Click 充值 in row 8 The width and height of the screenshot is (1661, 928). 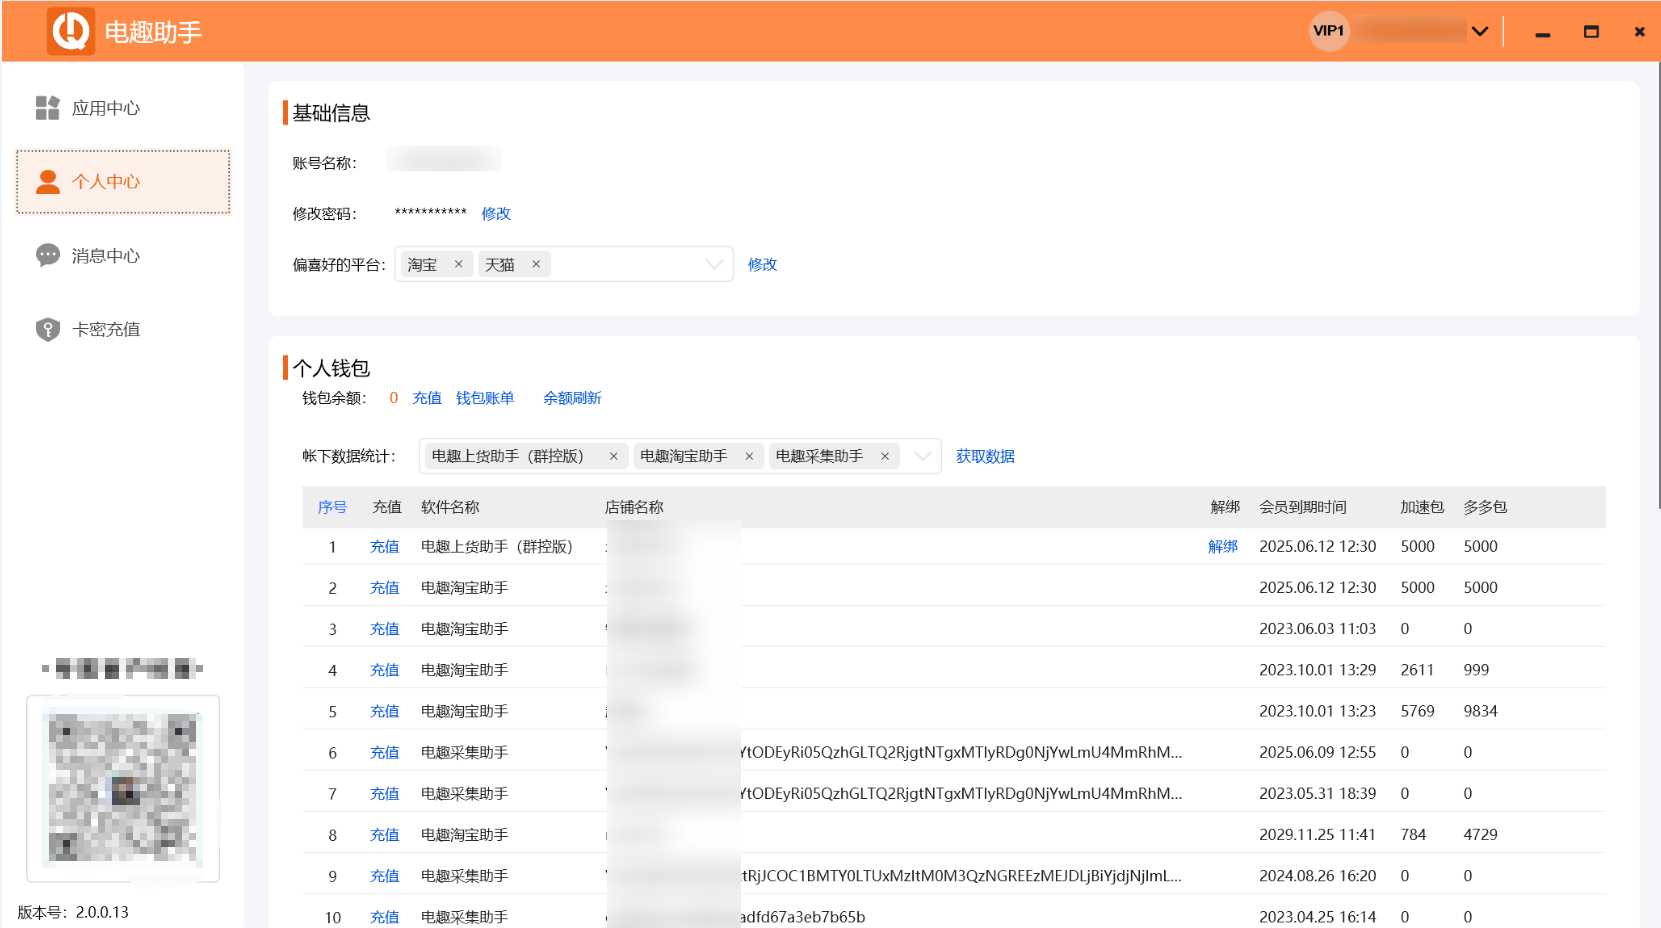click(x=384, y=834)
